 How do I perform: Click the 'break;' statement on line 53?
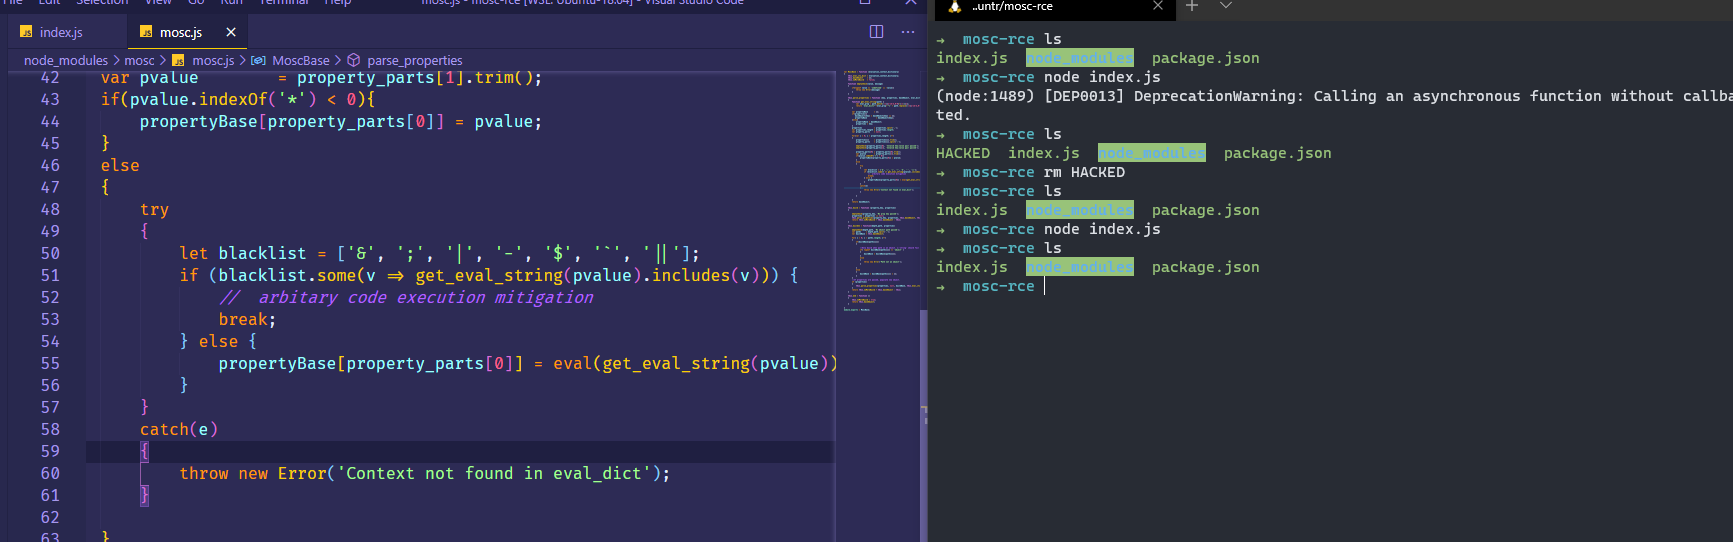point(247,319)
